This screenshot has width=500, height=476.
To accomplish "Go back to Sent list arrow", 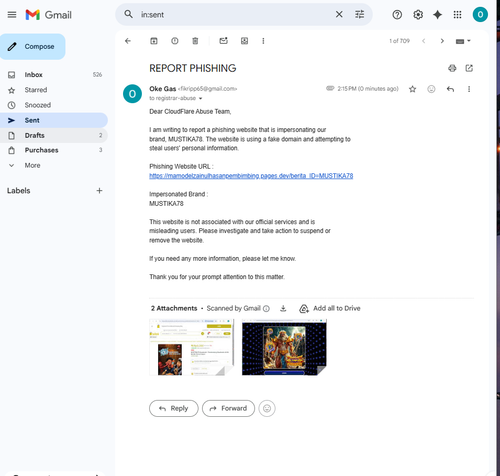I will coord(128,41).
